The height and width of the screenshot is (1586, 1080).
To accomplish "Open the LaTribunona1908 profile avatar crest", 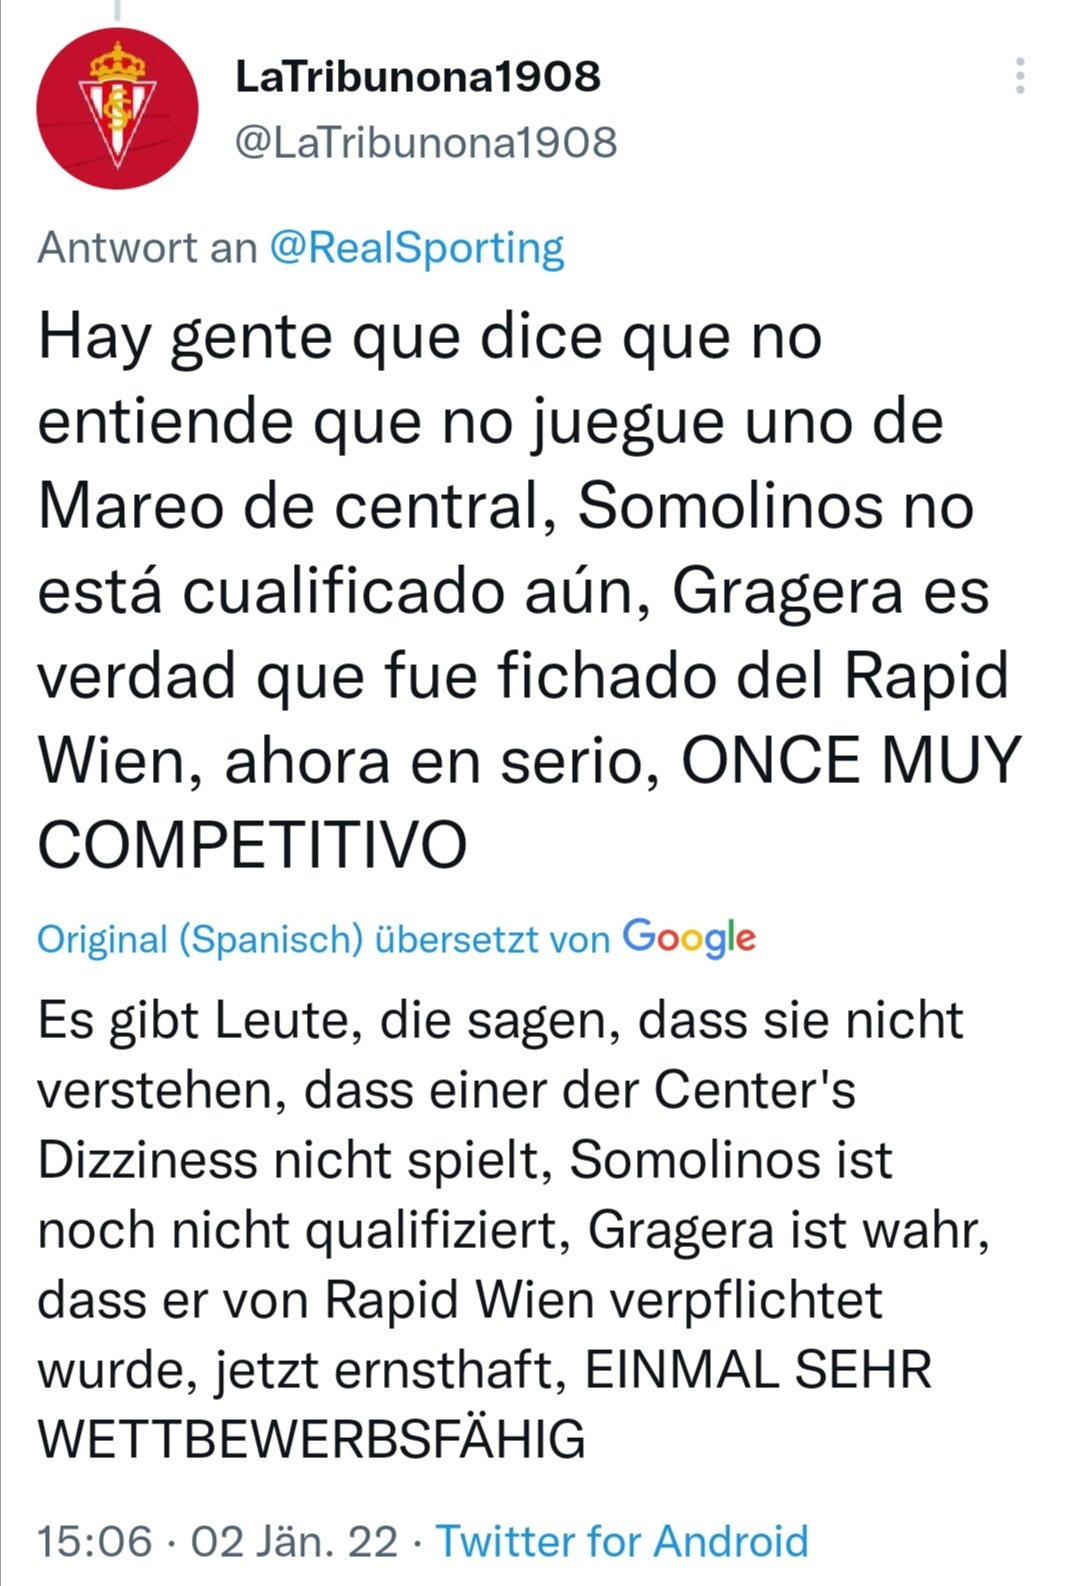I will coord(117,109).
